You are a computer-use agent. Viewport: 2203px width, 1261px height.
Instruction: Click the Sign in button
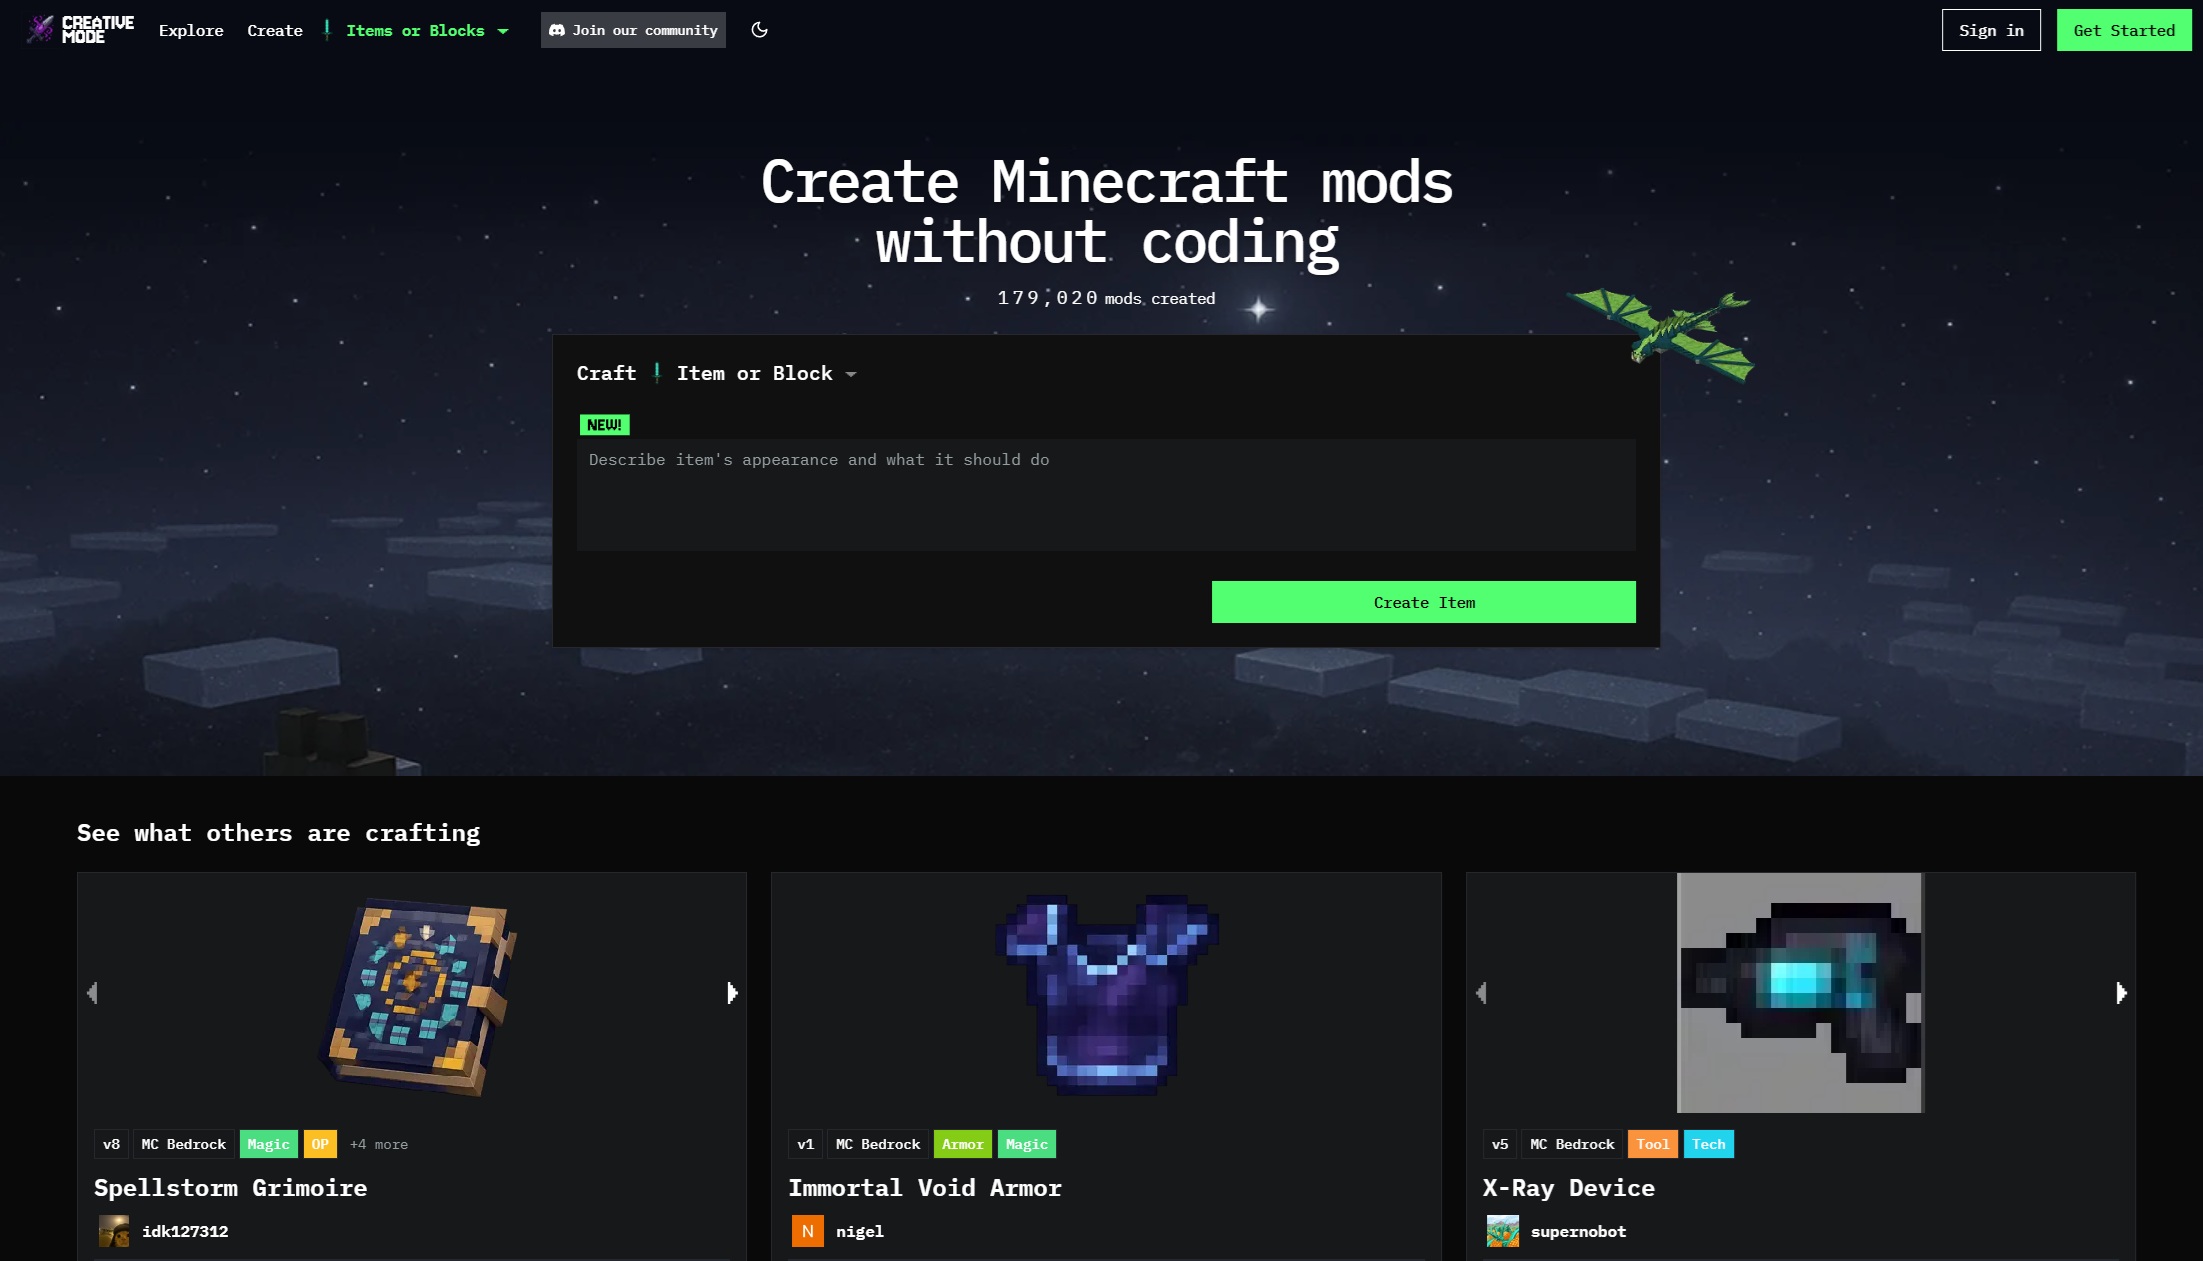1990,31
